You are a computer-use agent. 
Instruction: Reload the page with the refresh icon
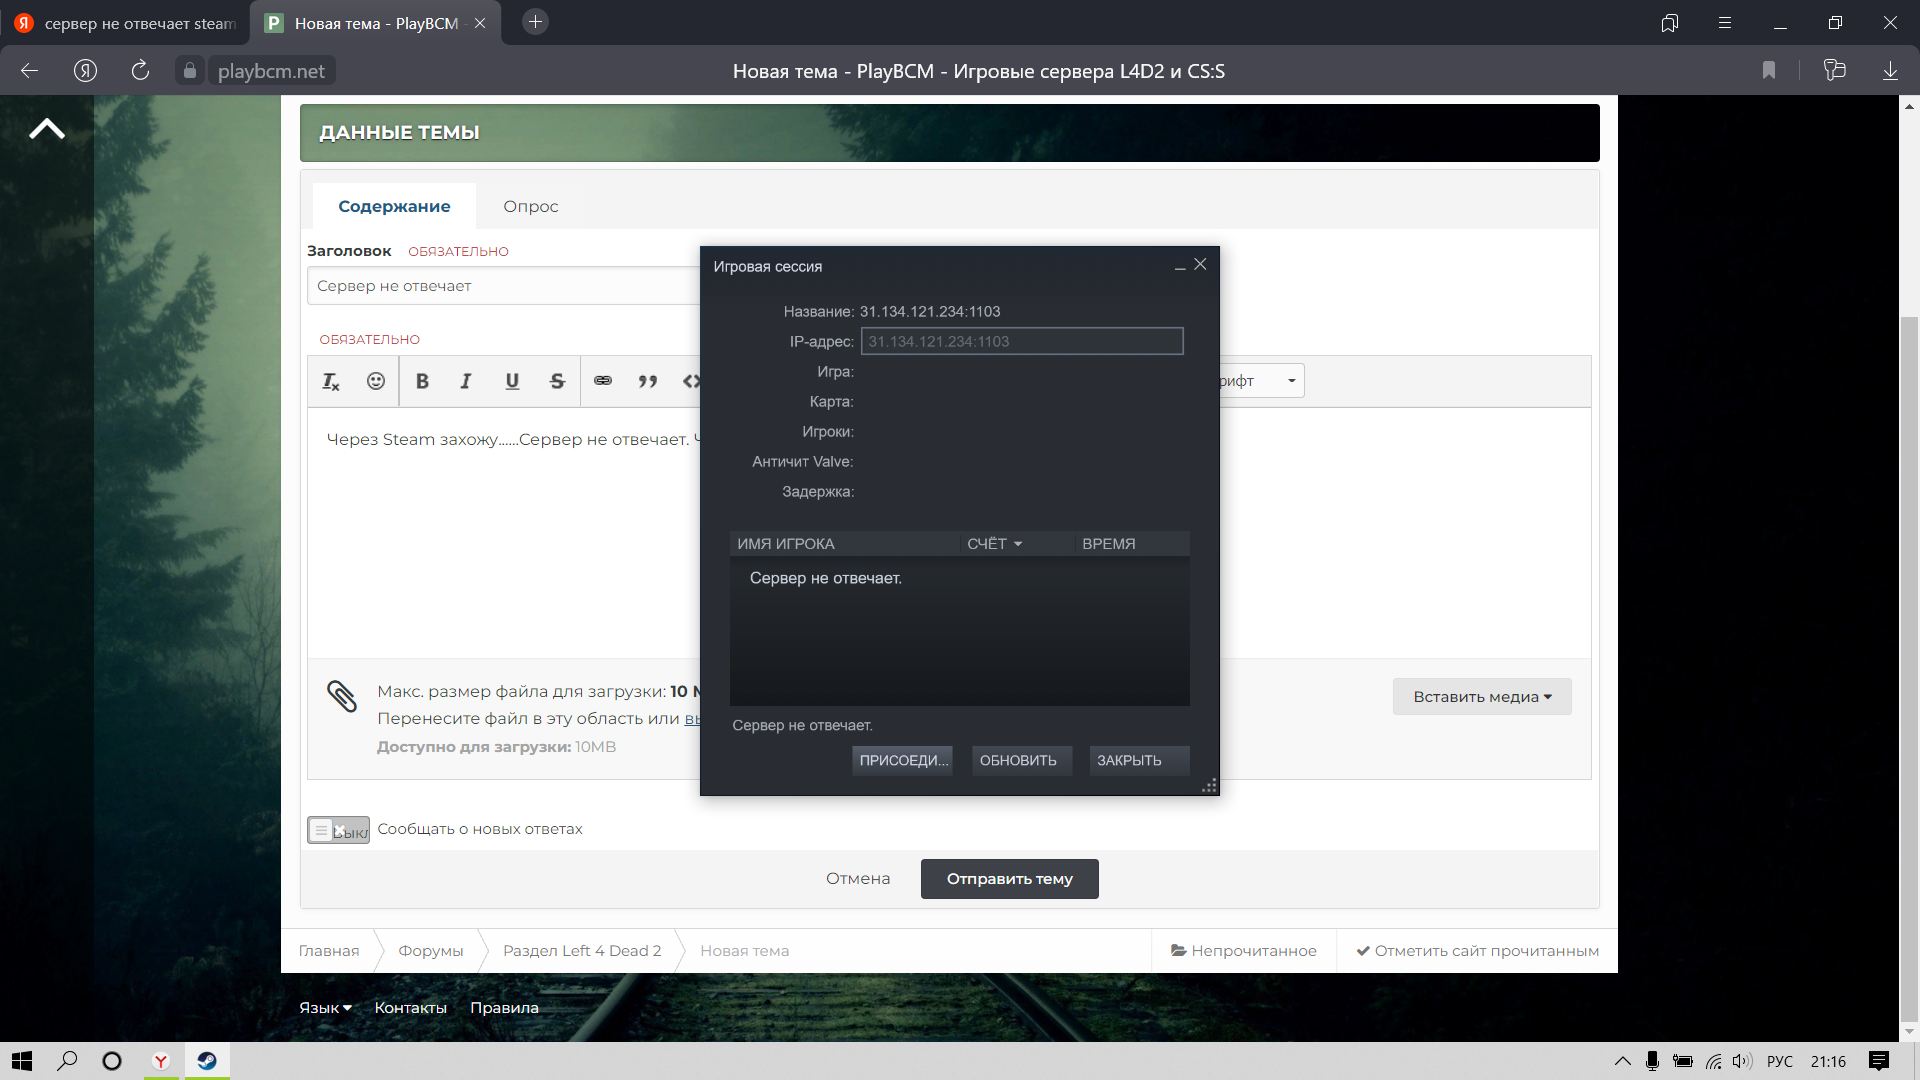140,70
